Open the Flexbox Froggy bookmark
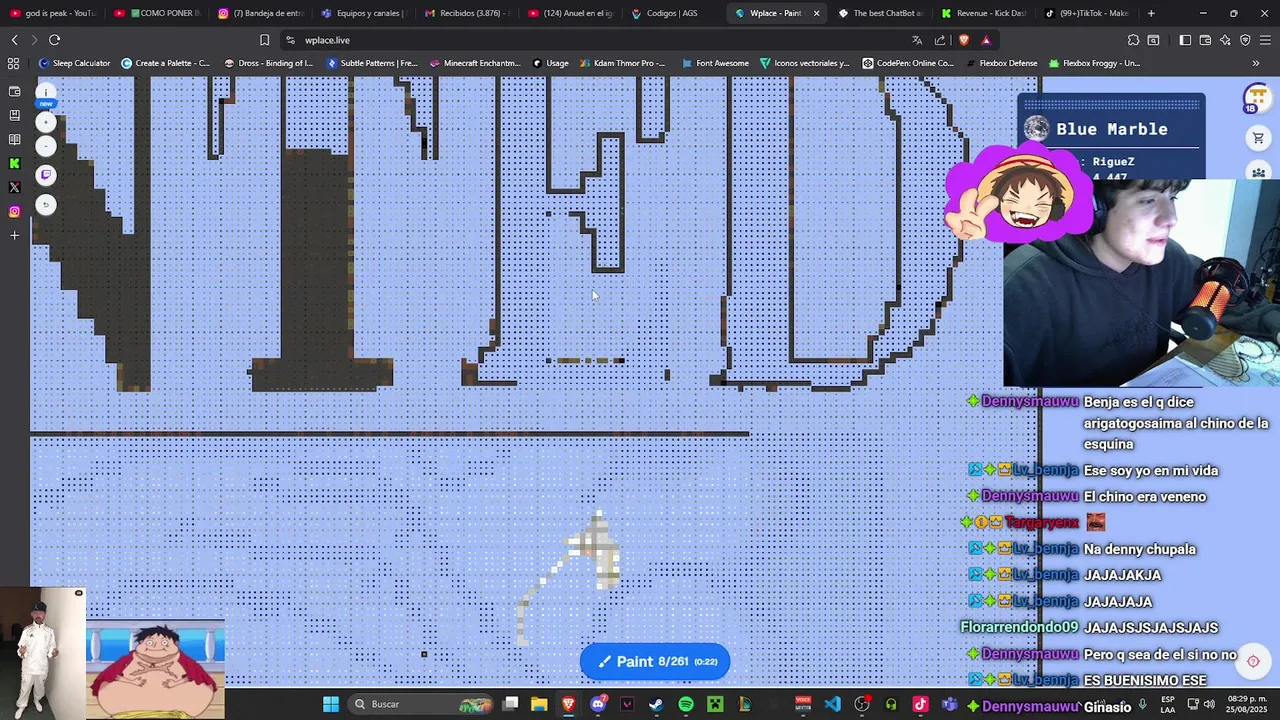The height and width of the screenshot is (720, 1280). (1093, 63)
